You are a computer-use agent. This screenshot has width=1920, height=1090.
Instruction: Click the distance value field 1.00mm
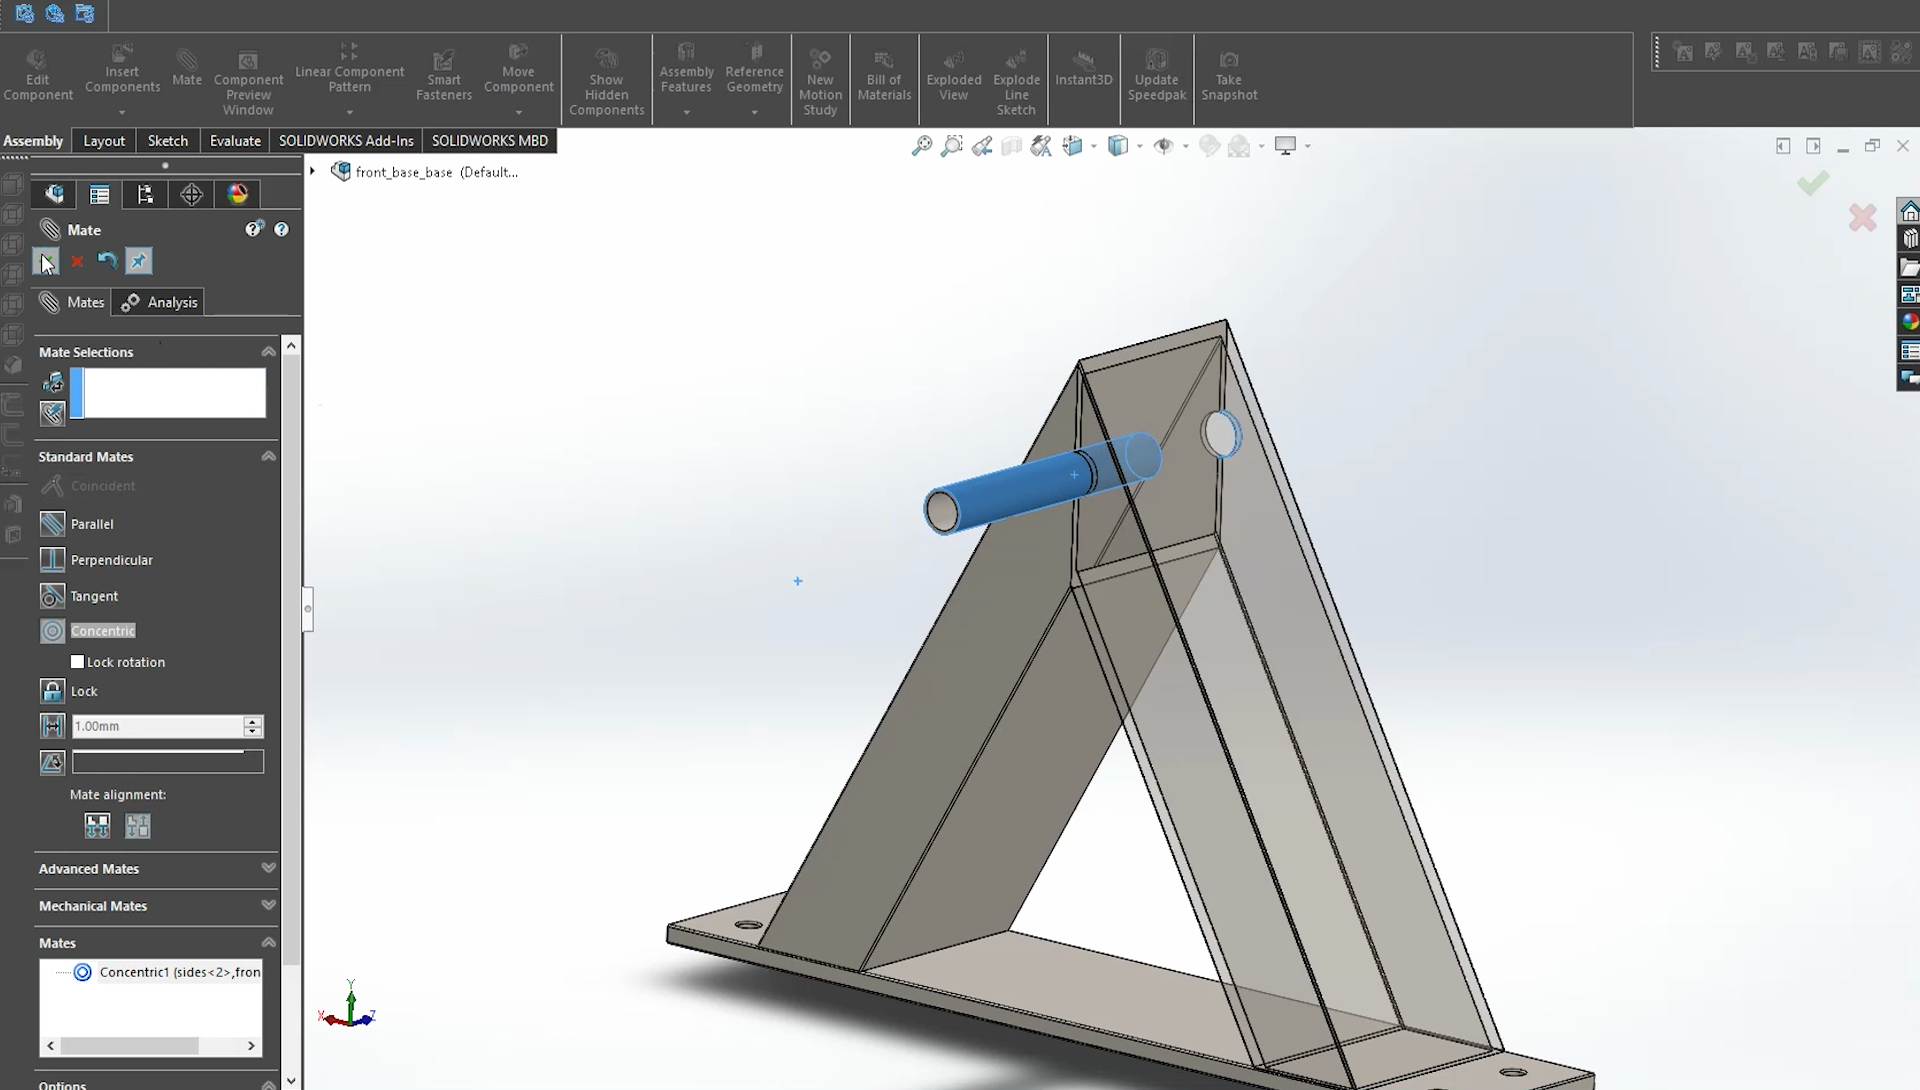coord(157,726)
